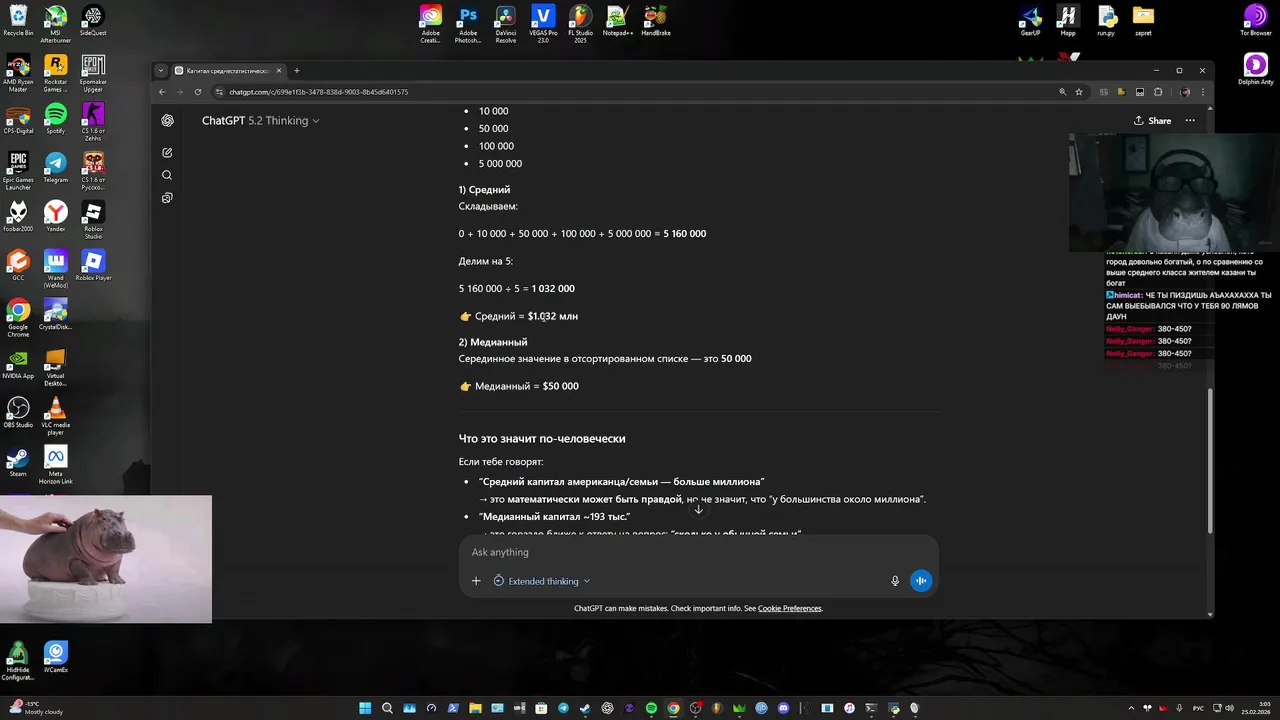This screenshot has width=1280, height=720.
Task: Reload the page in Chrome
Action: 198,92
